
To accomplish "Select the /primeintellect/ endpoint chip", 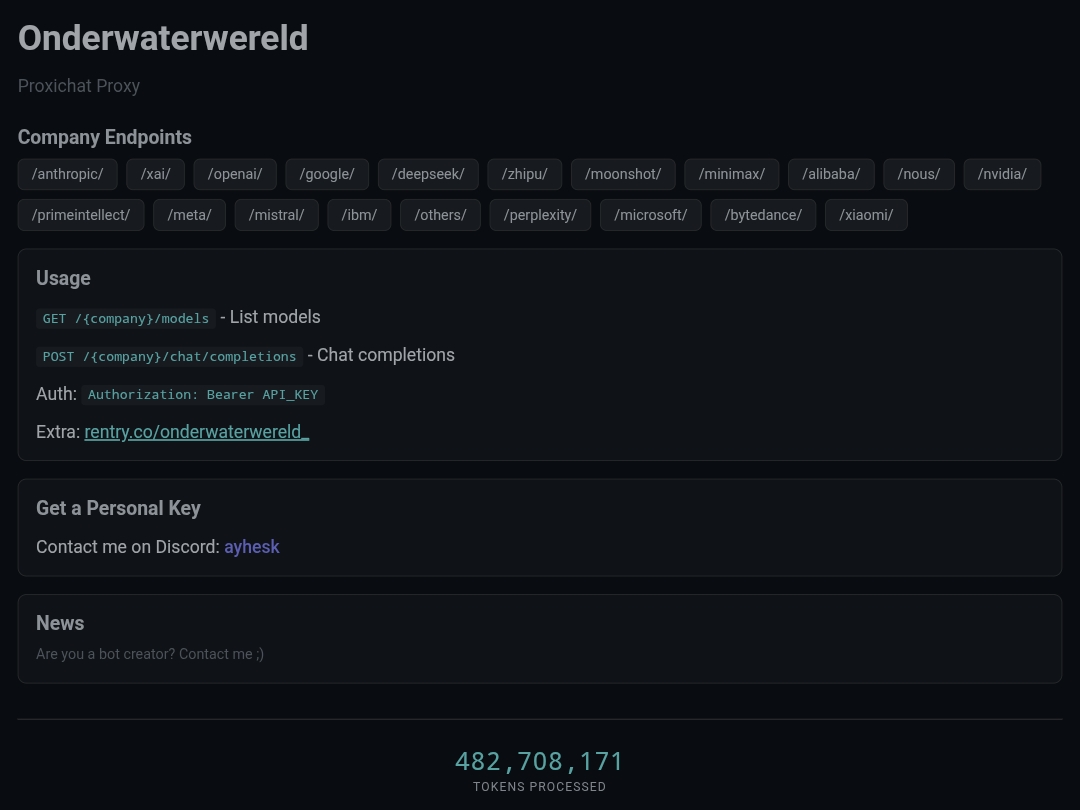I will pos(81,215).
